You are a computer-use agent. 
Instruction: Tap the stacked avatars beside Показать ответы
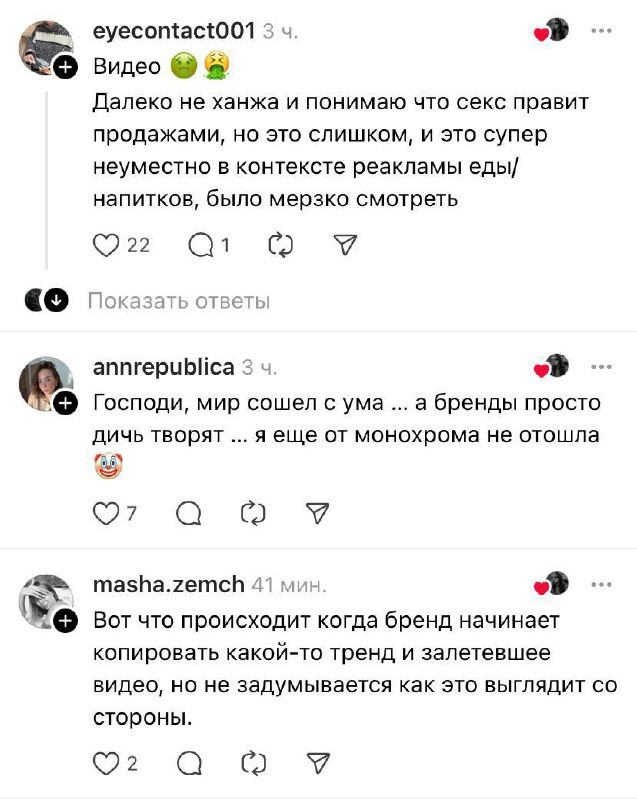point(42,297)
